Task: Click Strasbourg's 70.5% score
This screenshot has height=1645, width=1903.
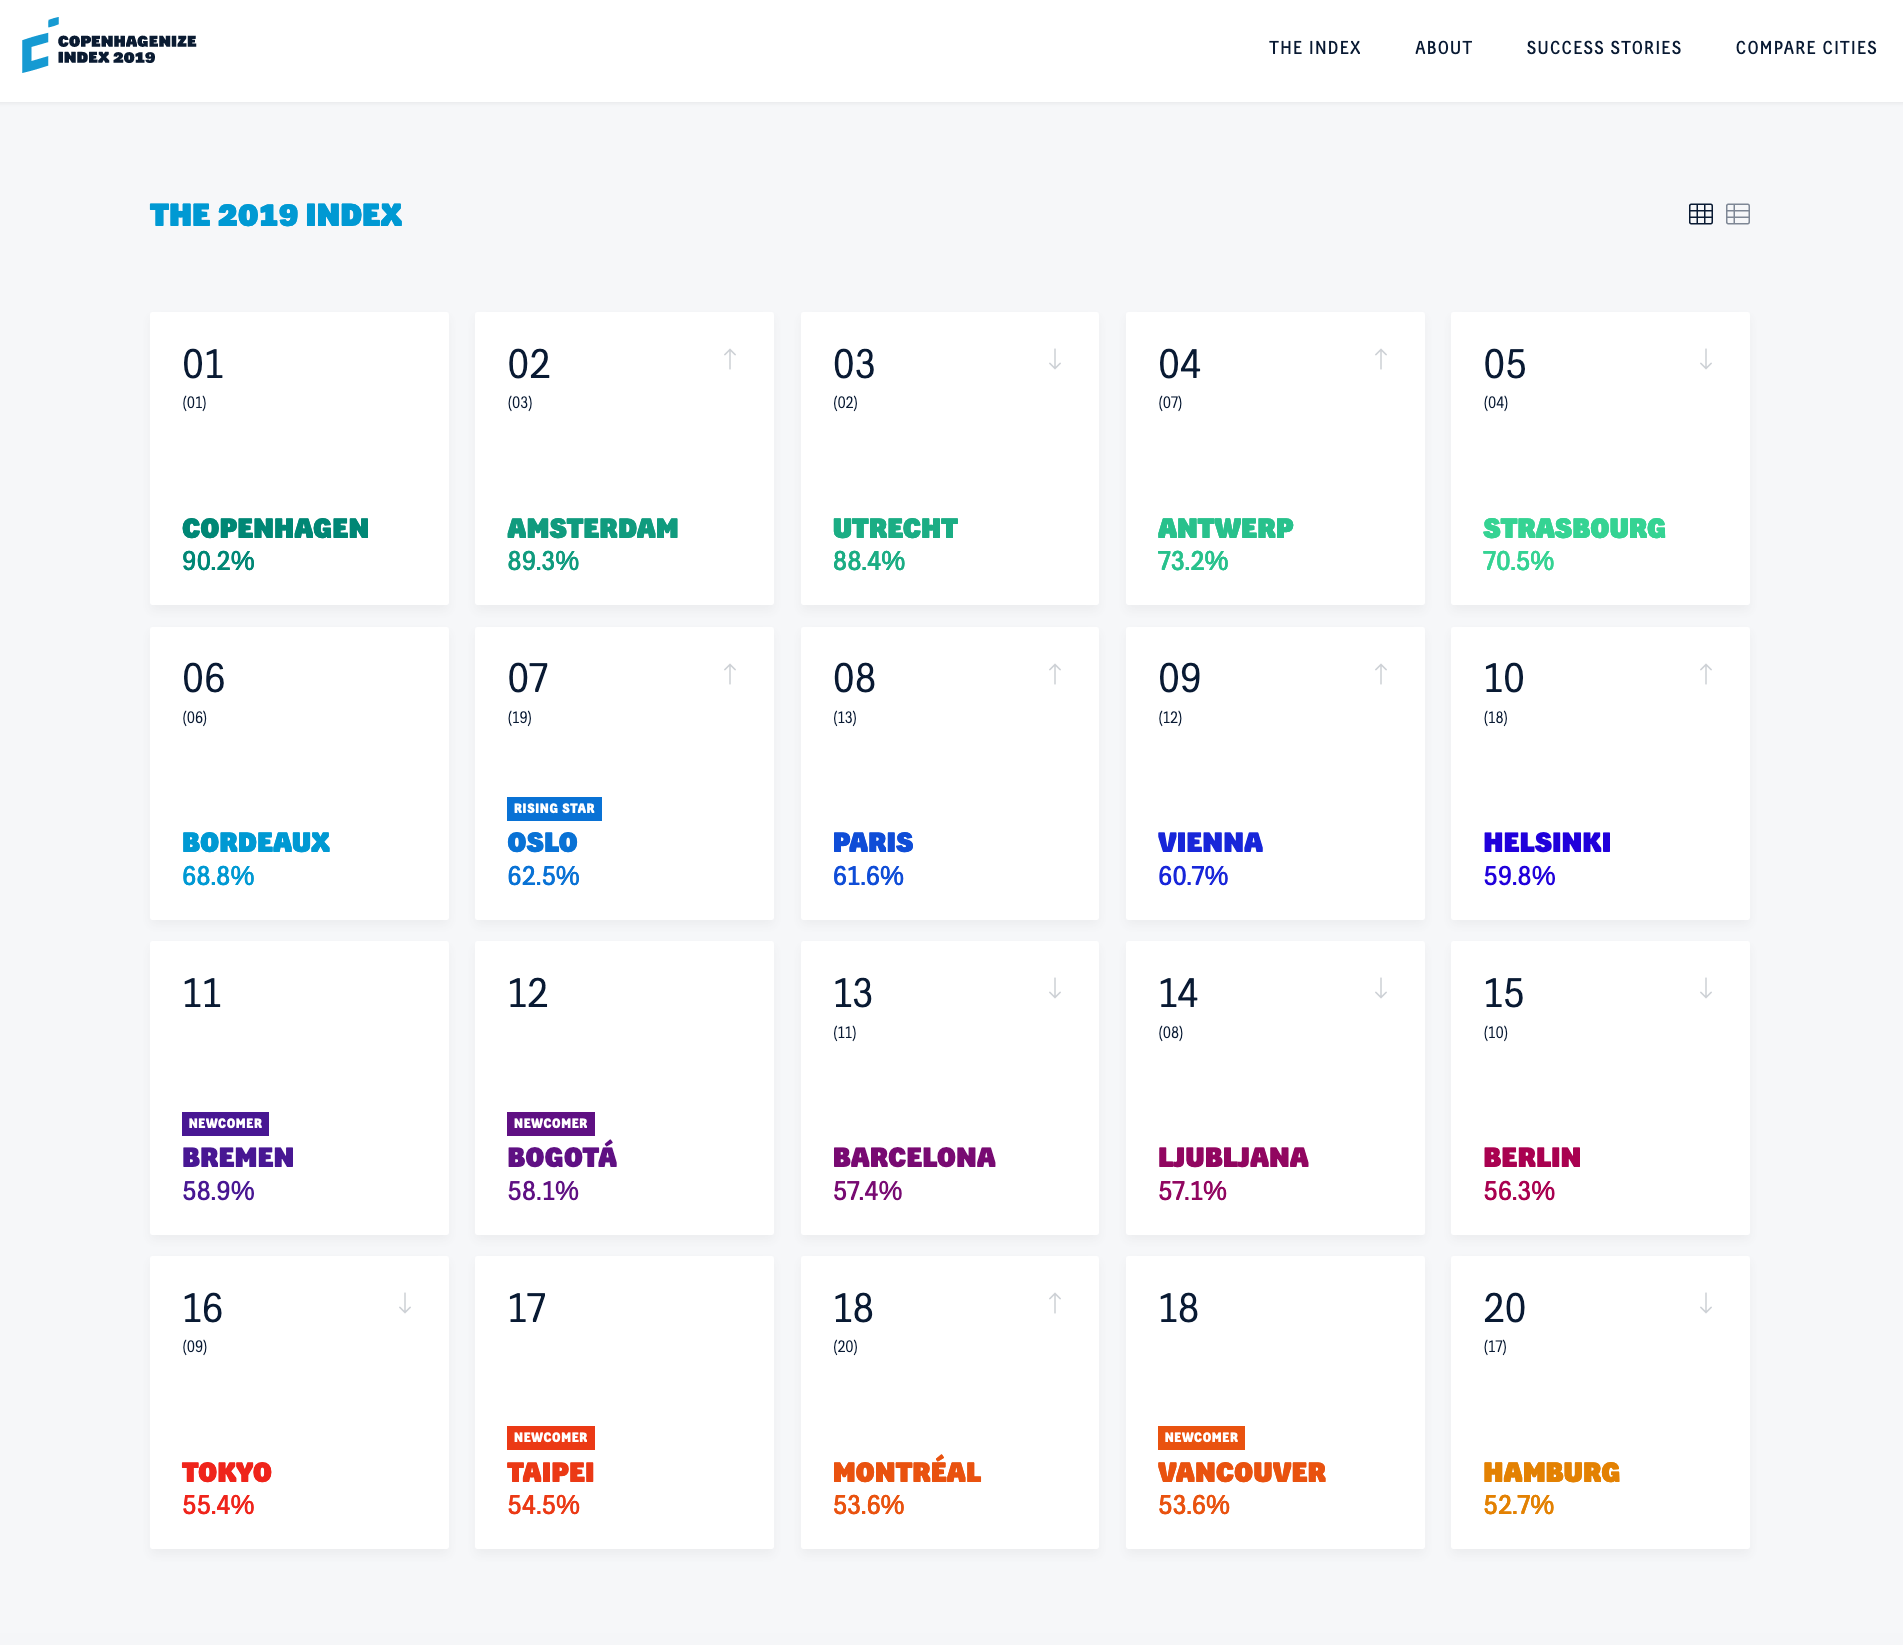Action: click(x=1519, y=561)
